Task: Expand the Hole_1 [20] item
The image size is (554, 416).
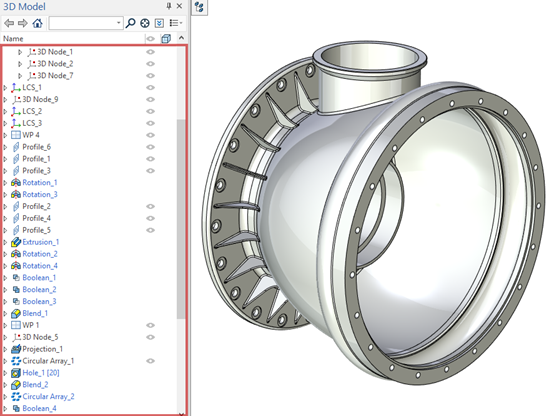Action: click(5, 373)
